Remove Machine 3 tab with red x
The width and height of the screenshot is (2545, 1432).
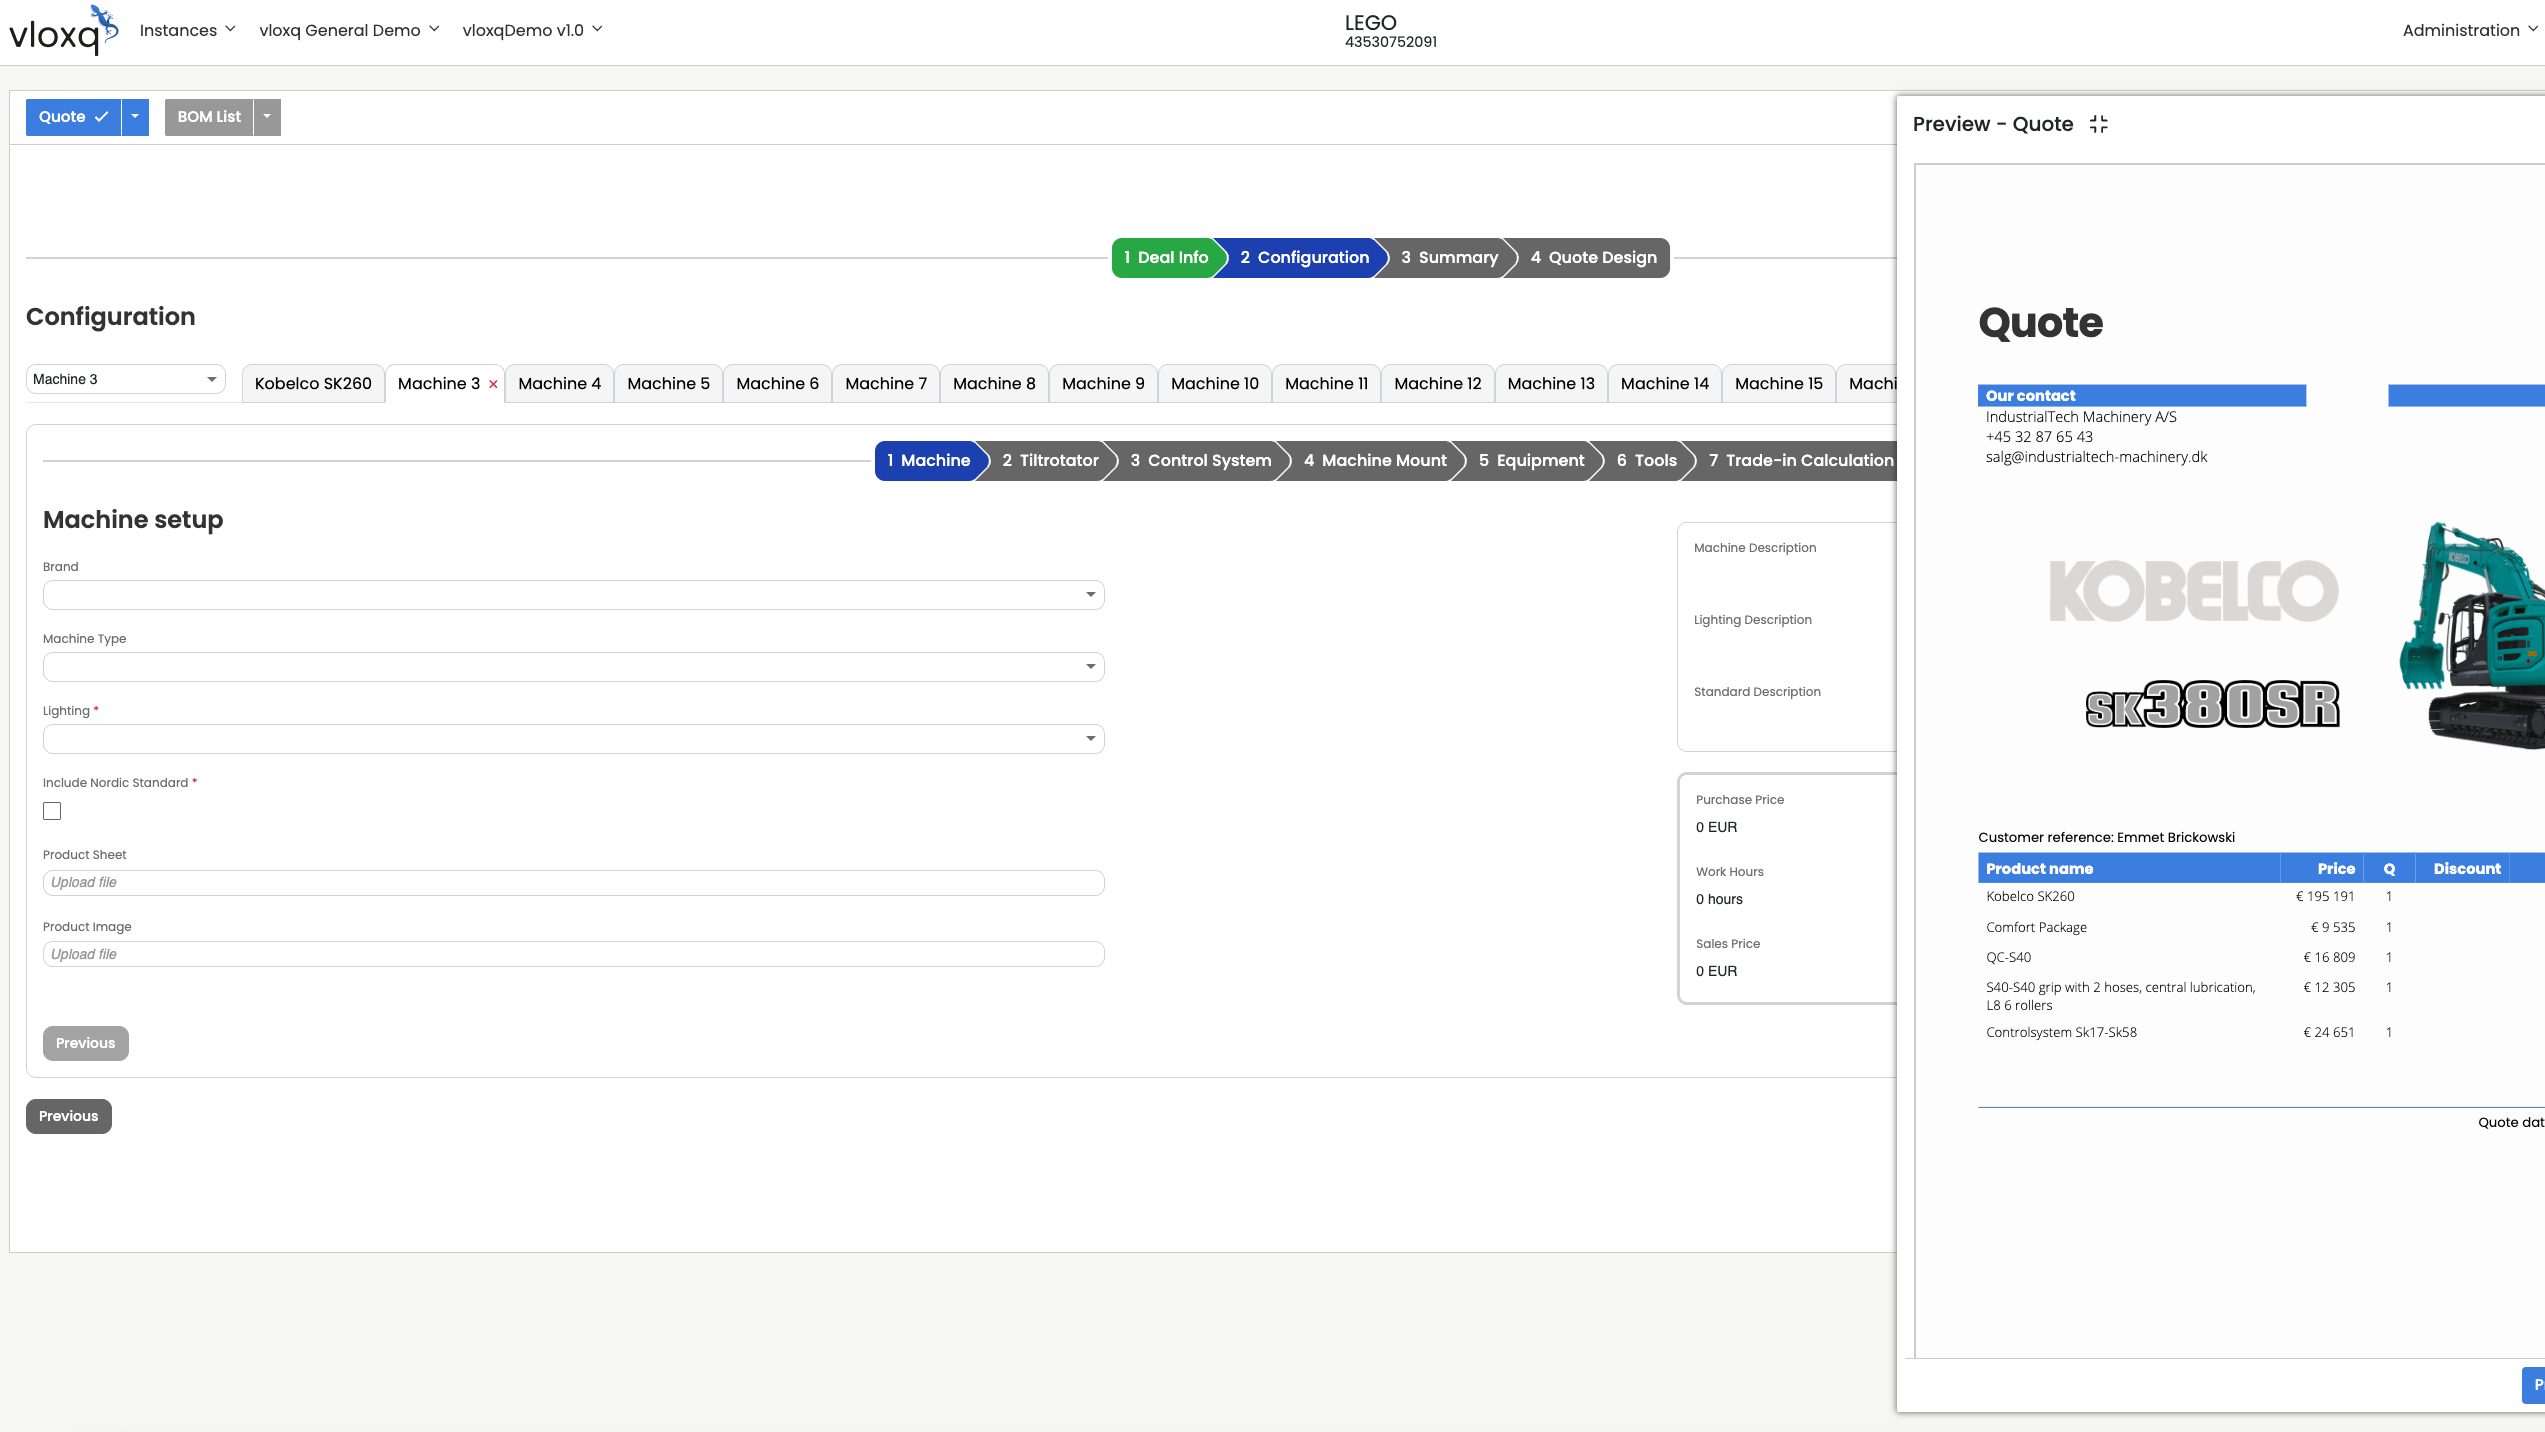pyautogui.click(x=493, y=384)
